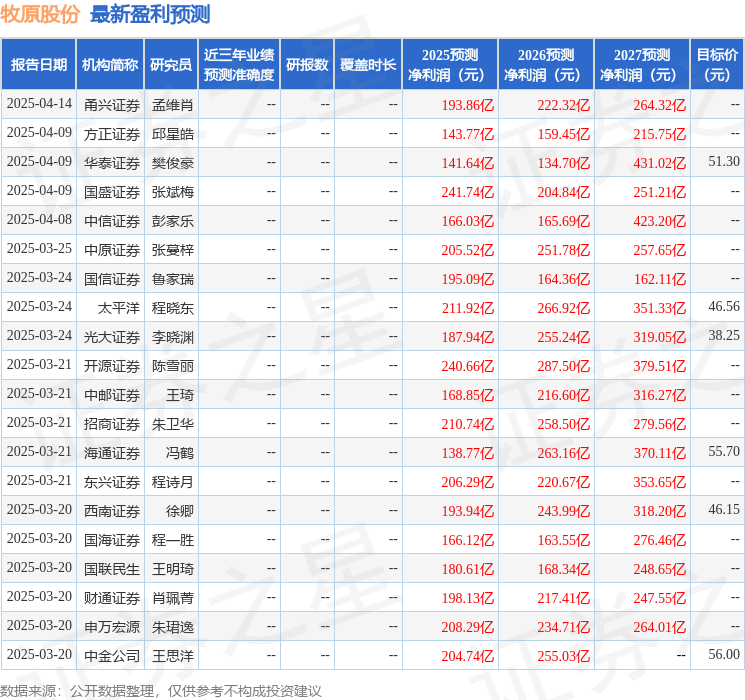This screenshot has width=745, height=700.
Task: Click the 2027预测净利润 column header
Action: pyautogui.click(x=642, y=64)
